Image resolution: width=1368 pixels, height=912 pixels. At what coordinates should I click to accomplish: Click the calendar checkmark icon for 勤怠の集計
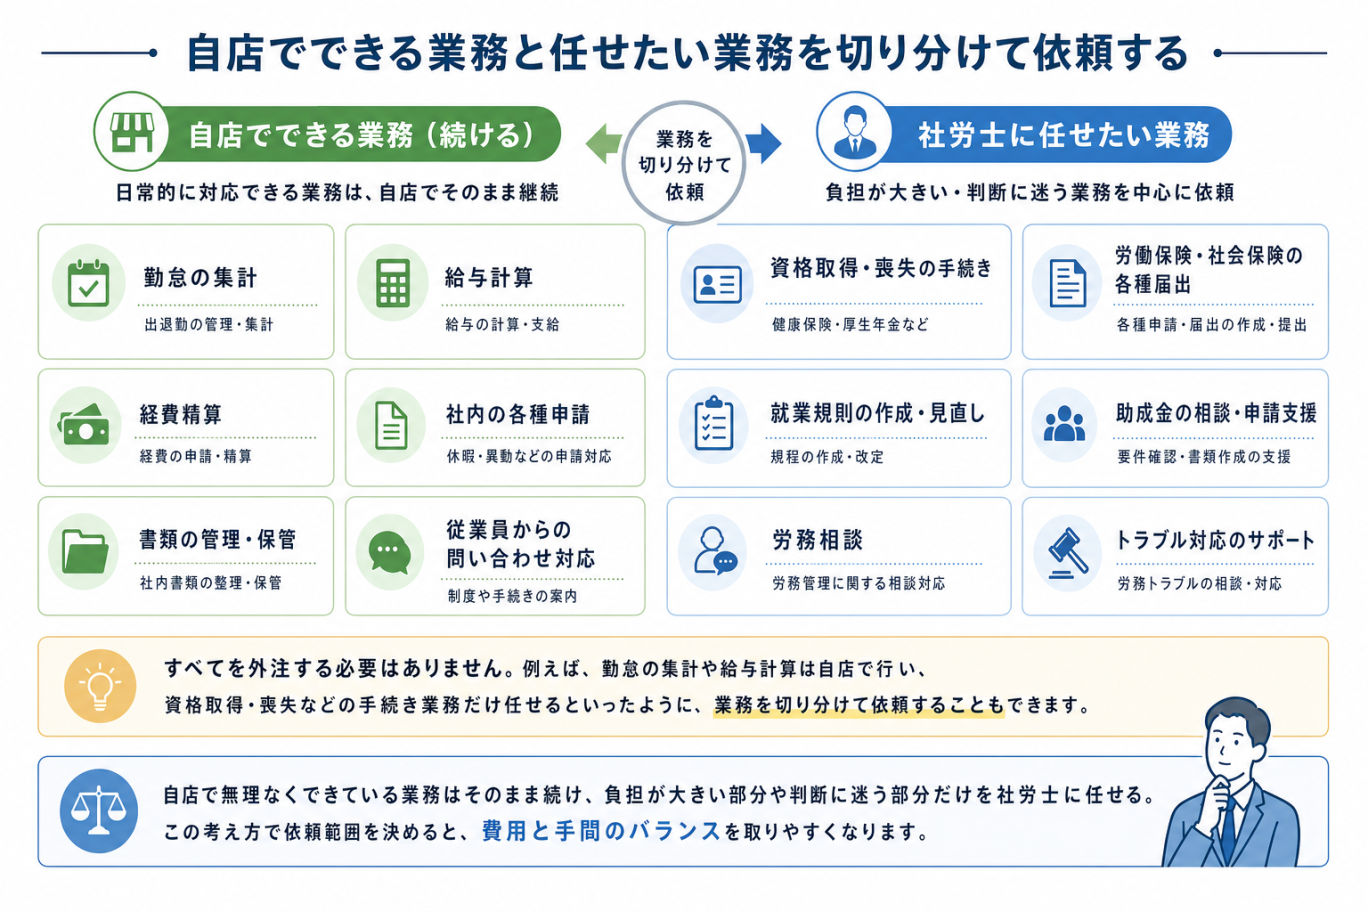[88, 284]
